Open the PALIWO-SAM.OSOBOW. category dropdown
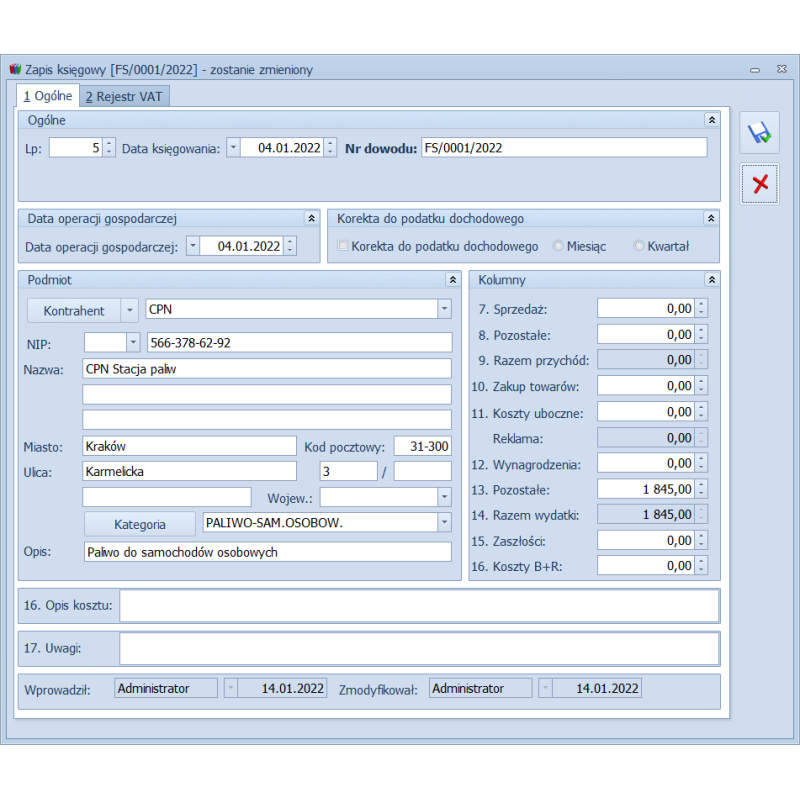800x800 pixels. (x=444, y=523)
